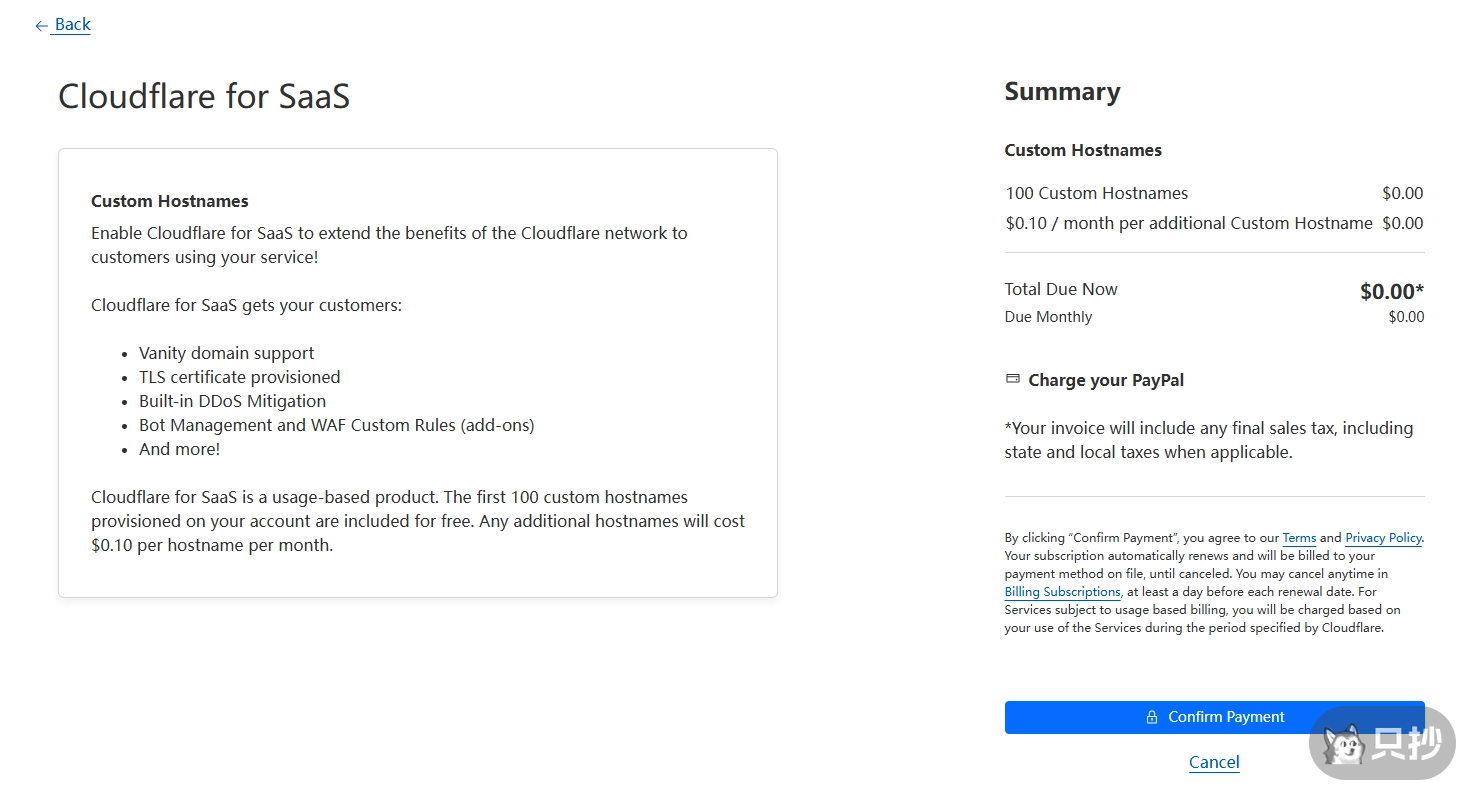Click the card icon beside Charge your PayPal
The height and width of the screenshot is (795, 1471).
(1012, 380)
